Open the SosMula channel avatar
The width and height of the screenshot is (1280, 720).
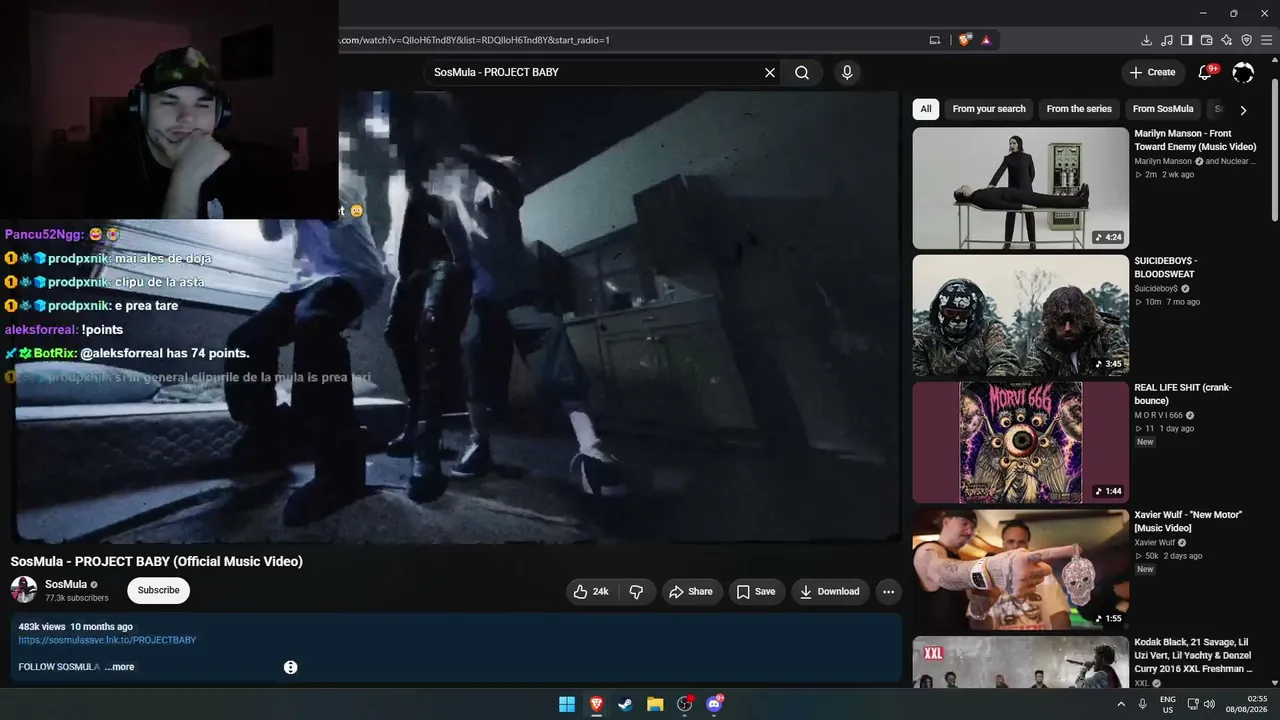(x=24, y=590)
